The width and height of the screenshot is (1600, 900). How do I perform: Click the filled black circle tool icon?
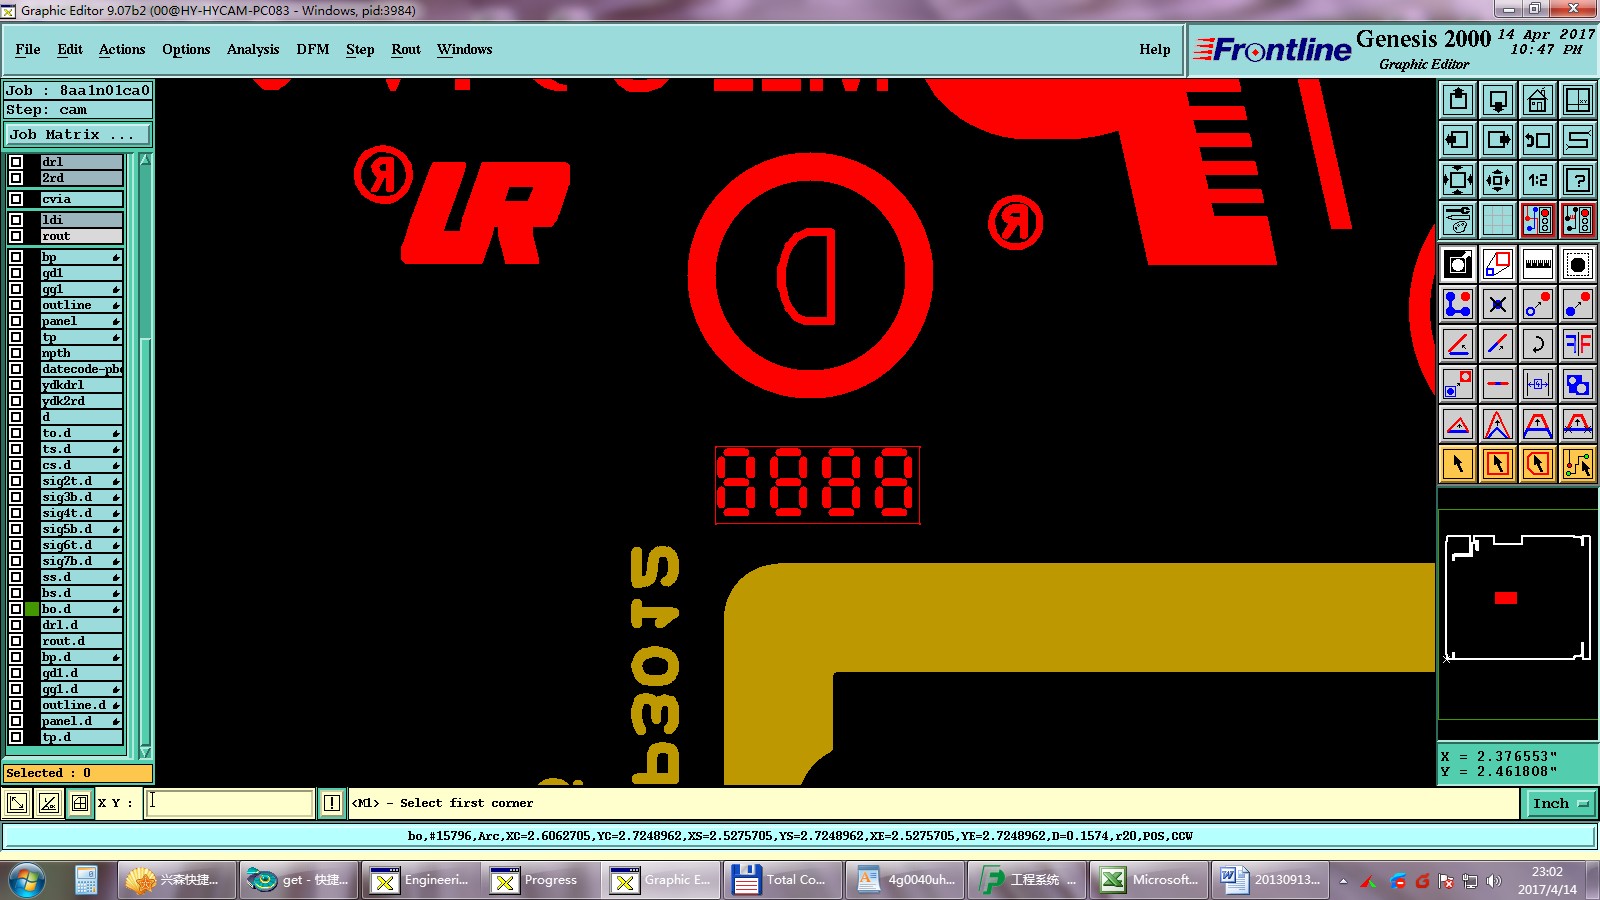pos(1578,264)
